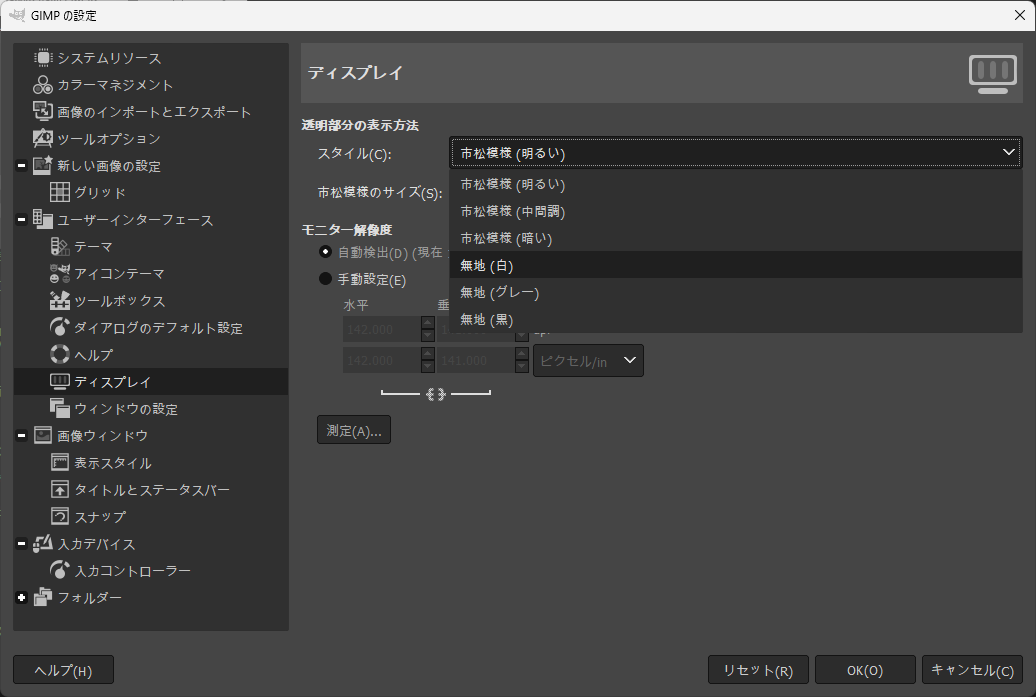Click the 入力デバイス icon
The image size is (1036, 697).
tap(43, 544)
